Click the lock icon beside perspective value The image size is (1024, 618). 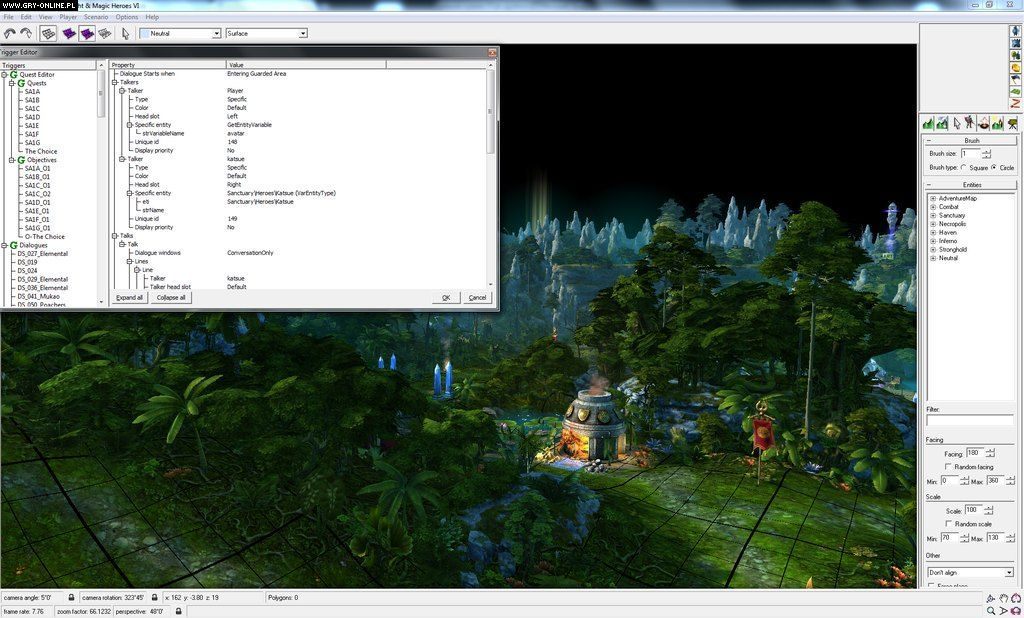[x=178, y=611]
